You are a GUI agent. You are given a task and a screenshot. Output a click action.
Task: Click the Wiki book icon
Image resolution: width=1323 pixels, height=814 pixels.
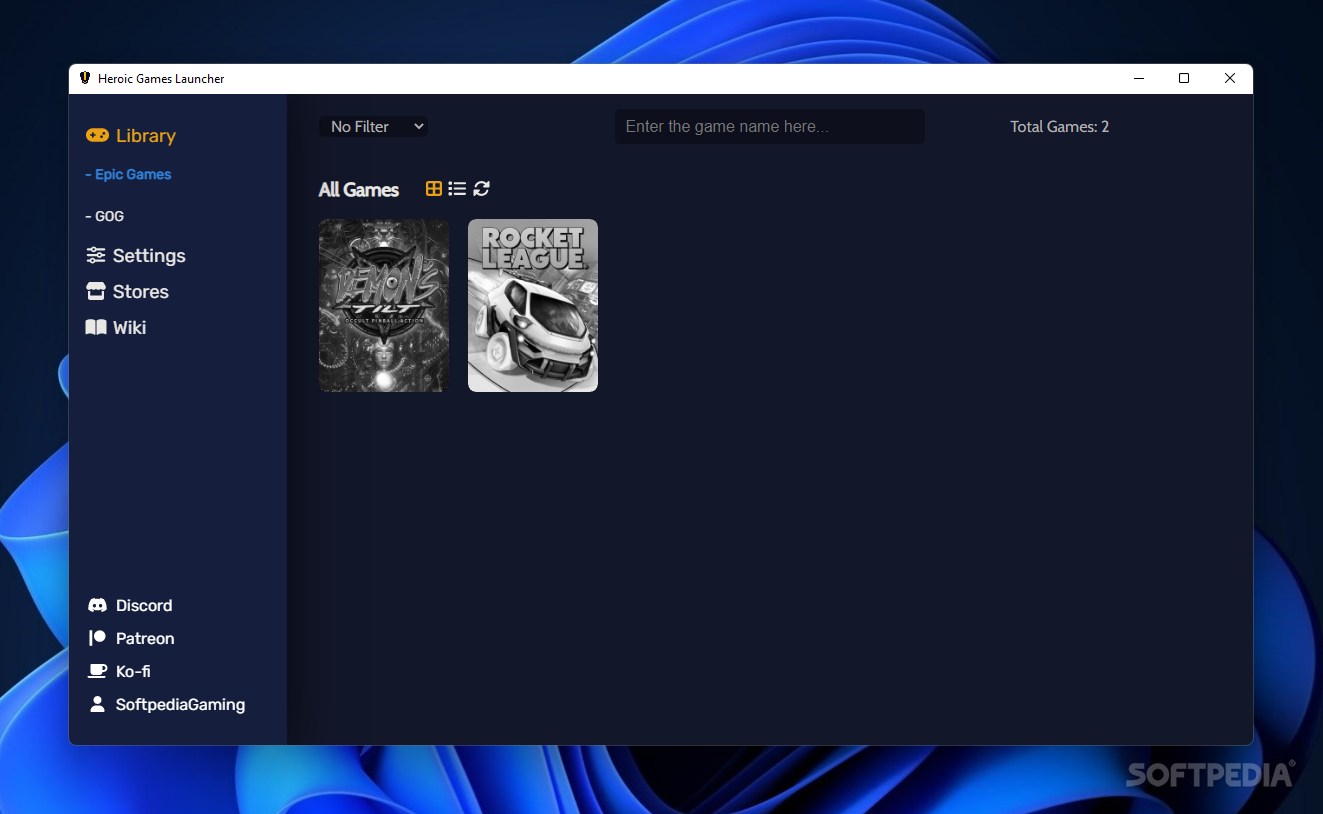pos(96,327)
